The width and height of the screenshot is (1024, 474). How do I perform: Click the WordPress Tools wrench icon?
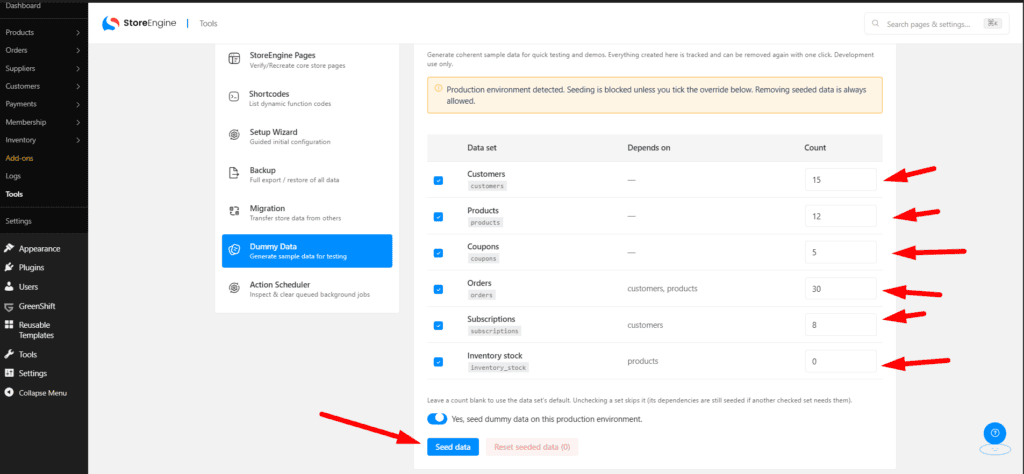[x=8, y=355]
